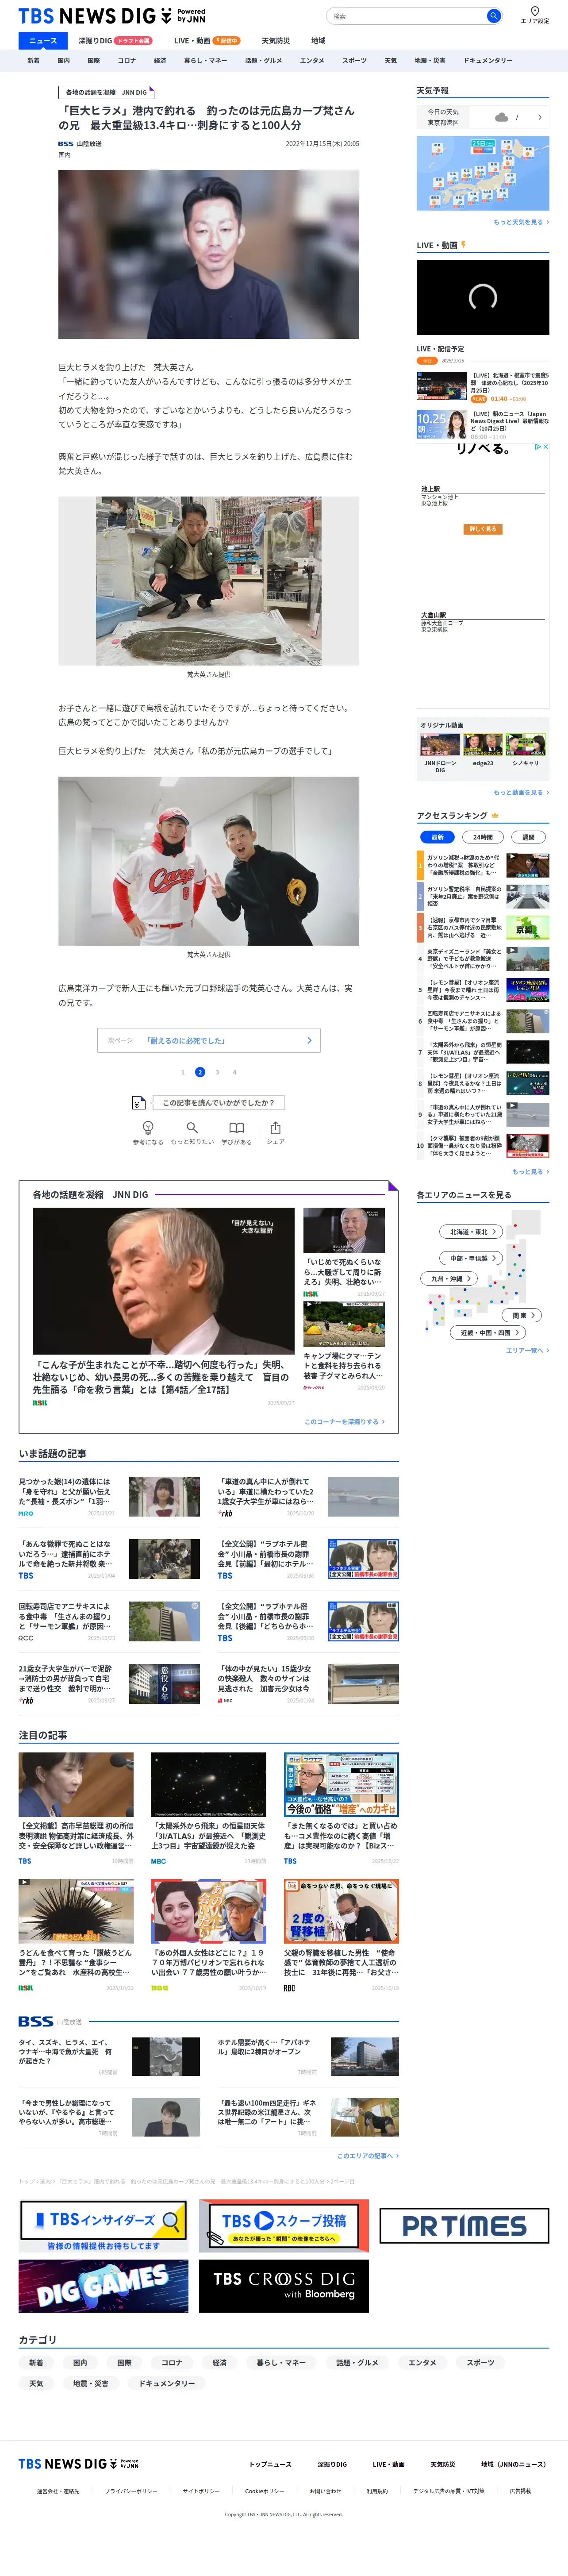Click the 詳しく見る ad button
The height and width of the screenshot is (2576, 568).
tap(483, 529)
